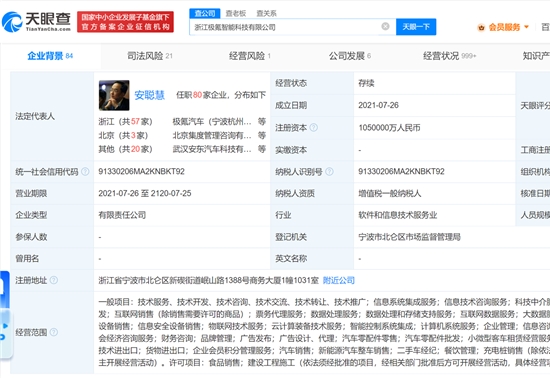
Task: Select the 宁波市北仑区市场监督管理局 value
Action: point(409,237)
